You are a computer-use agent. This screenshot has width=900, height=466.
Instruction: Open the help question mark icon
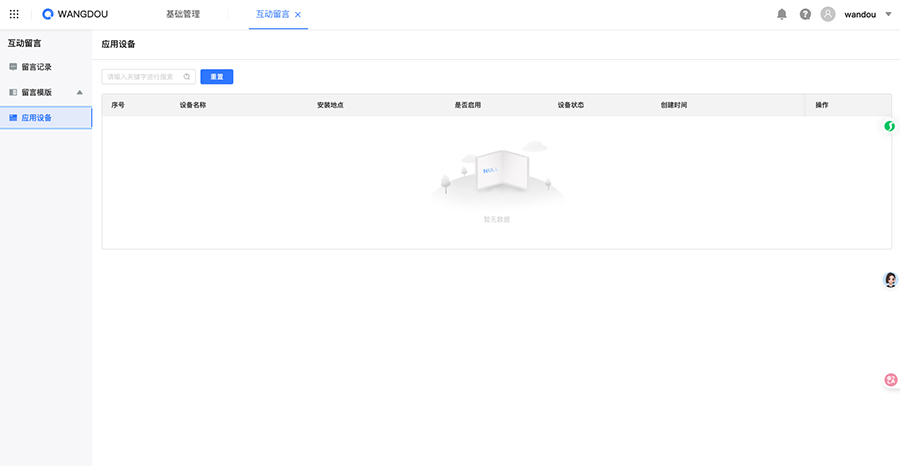(805, 14)
